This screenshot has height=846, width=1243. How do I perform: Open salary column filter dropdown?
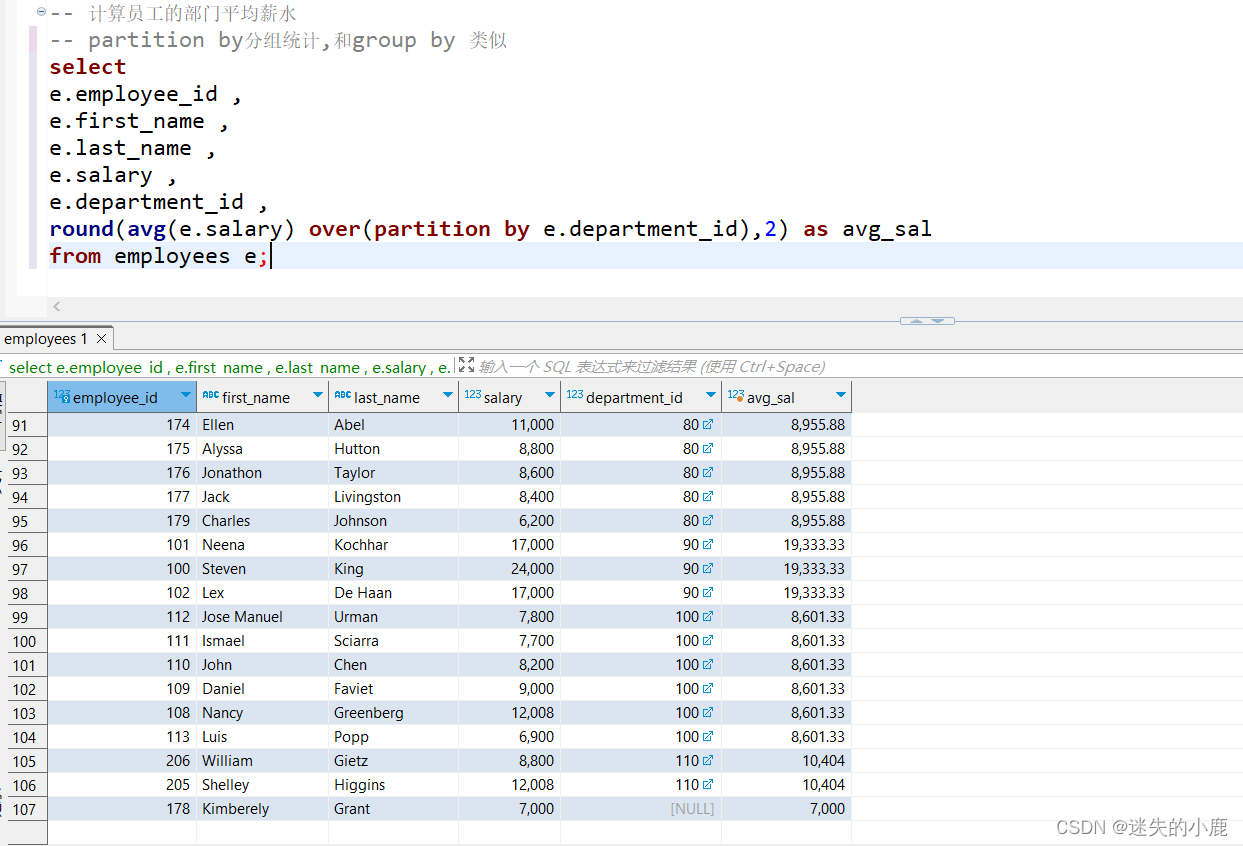(550, 396)
